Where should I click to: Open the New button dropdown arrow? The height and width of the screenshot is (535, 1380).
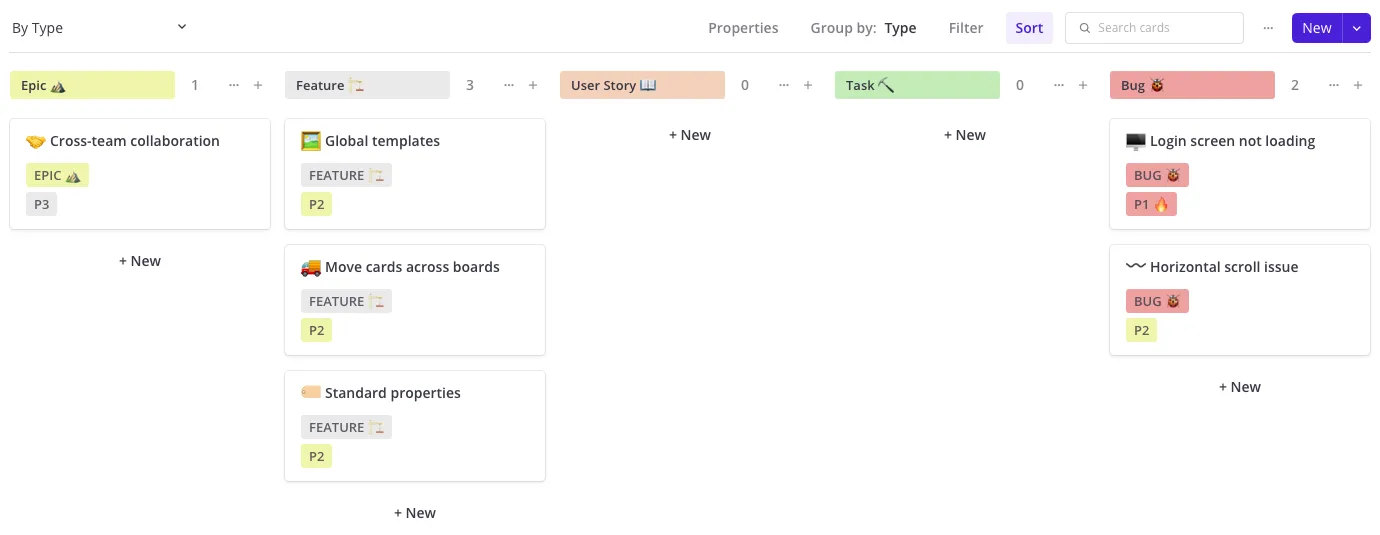click(1357, 28)
